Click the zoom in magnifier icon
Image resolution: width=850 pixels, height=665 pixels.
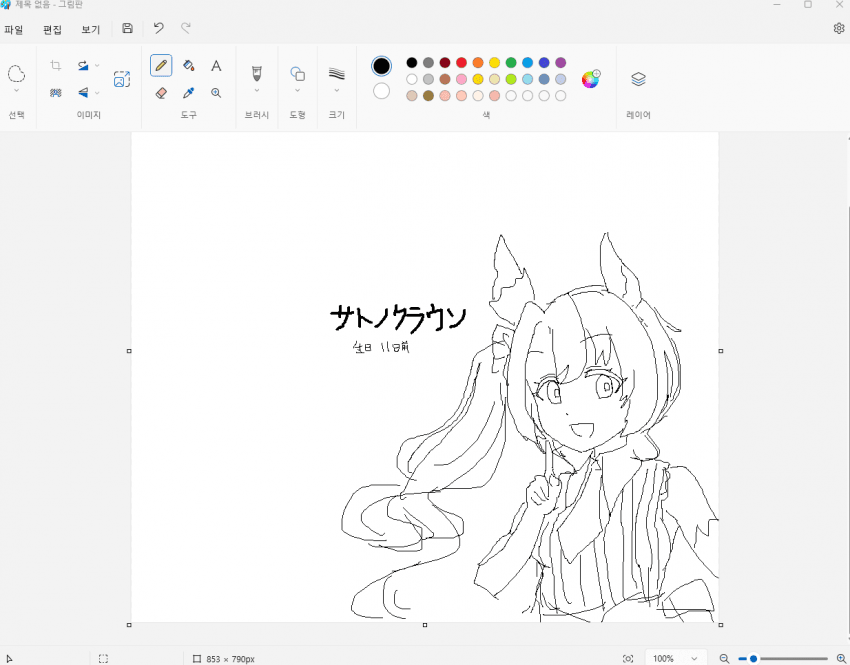pyautogui.click(x=841, y=658)
